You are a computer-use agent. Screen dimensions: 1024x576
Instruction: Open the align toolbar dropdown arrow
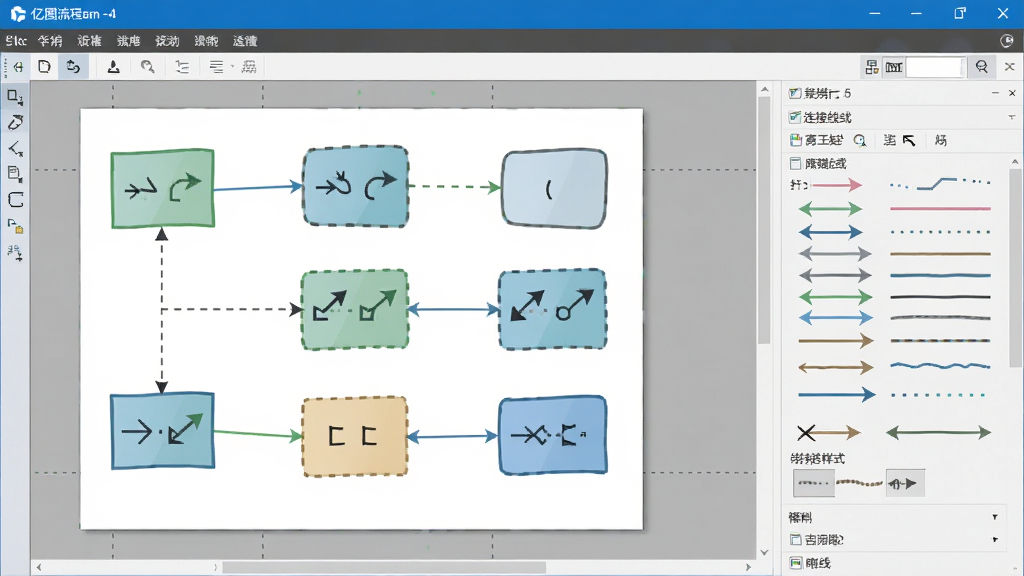coord(232,67)
